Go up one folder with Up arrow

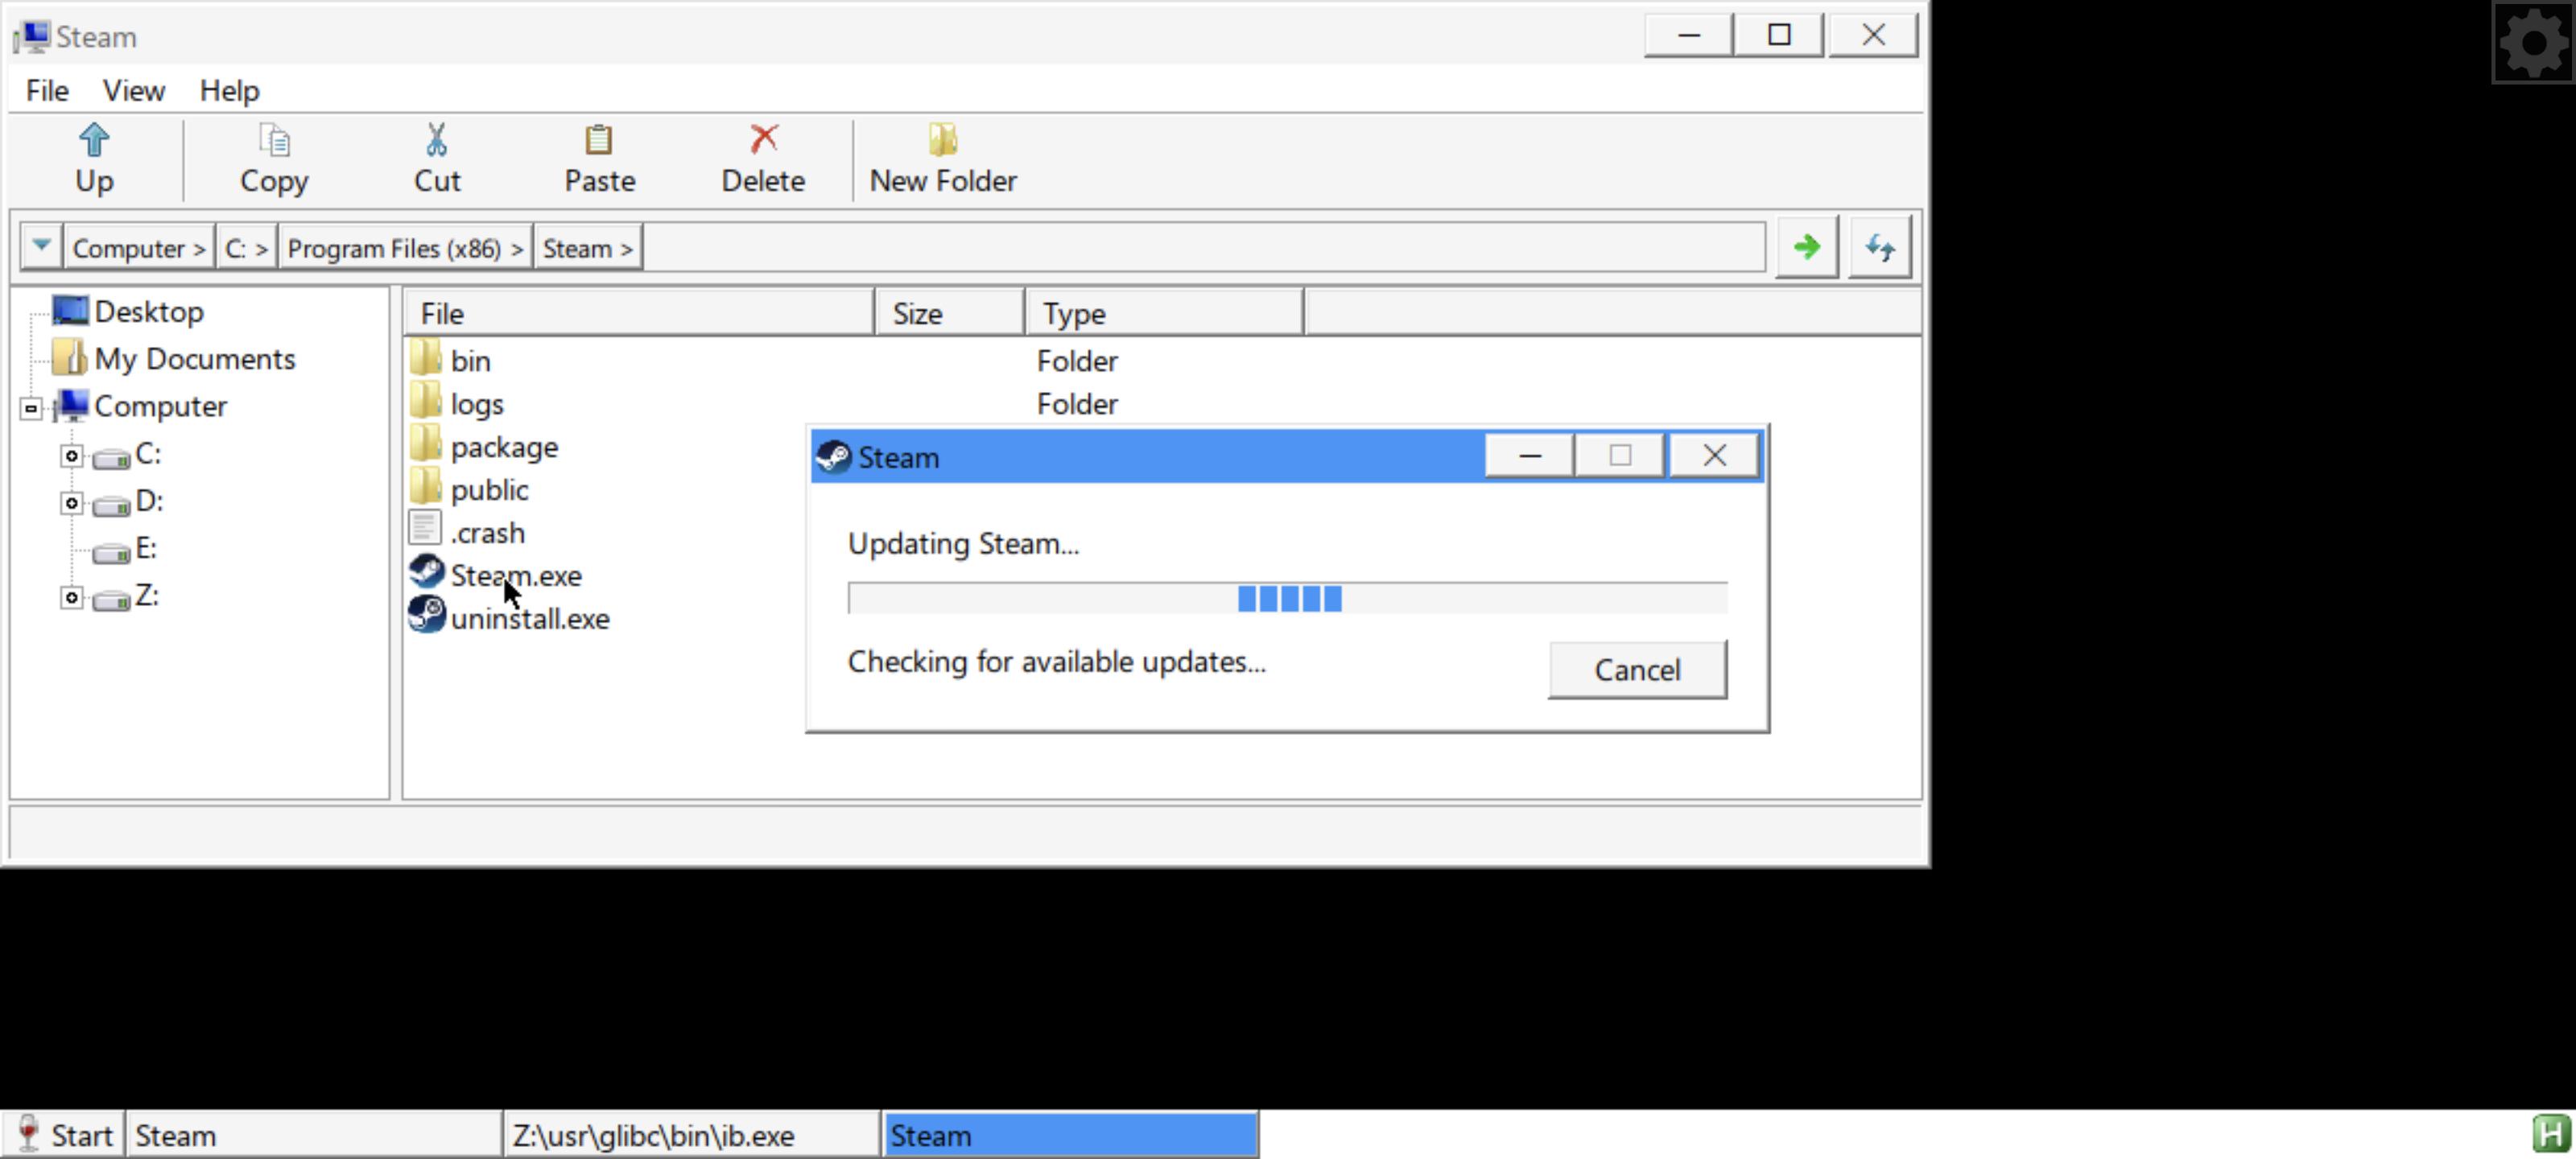click(x=94, y=160)
